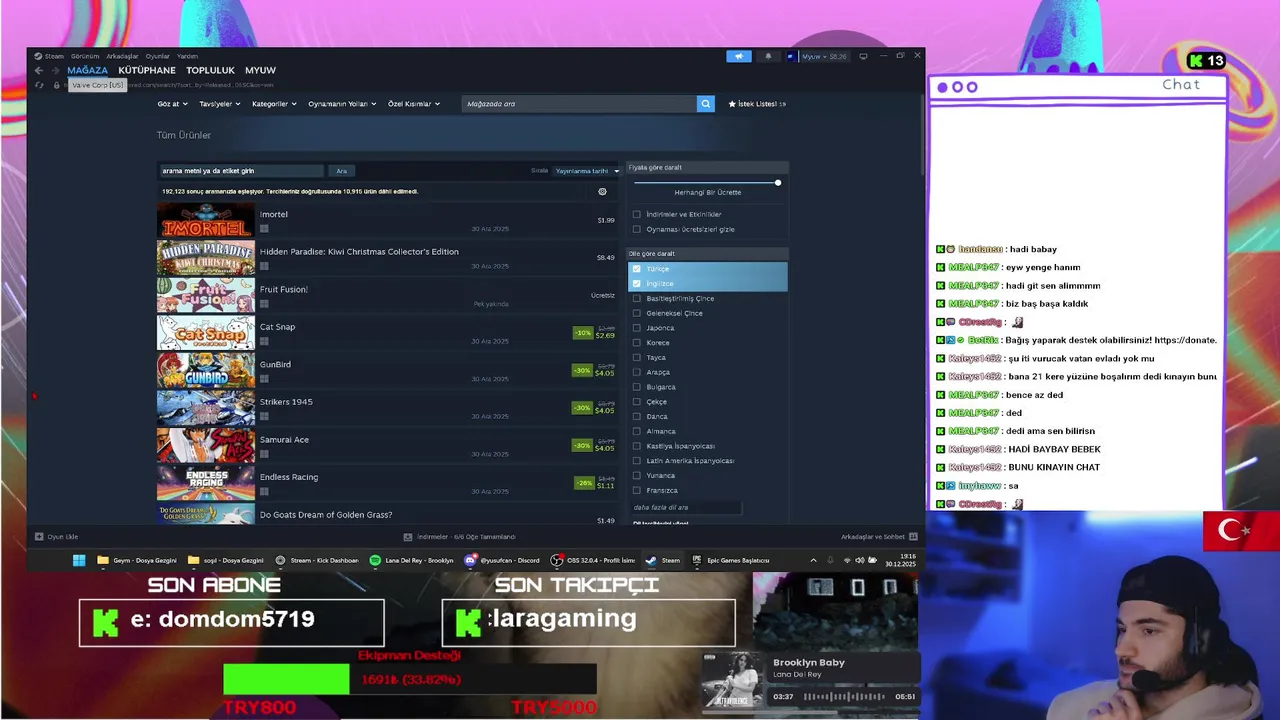Click the Brooklyn Baby album art
This screenshot has width=1280, height=720.
[733, 679]
